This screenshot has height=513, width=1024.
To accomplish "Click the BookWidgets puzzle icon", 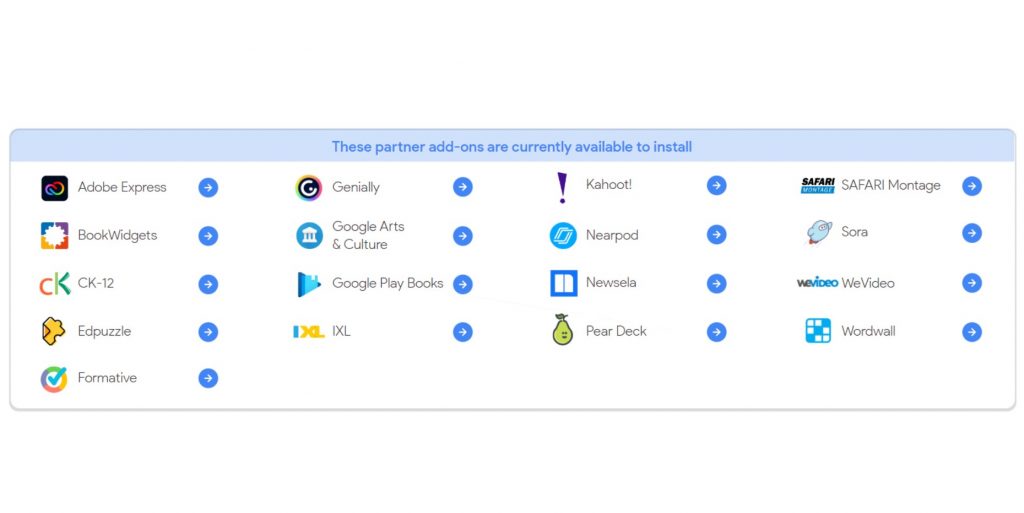I will click(54, 236).
